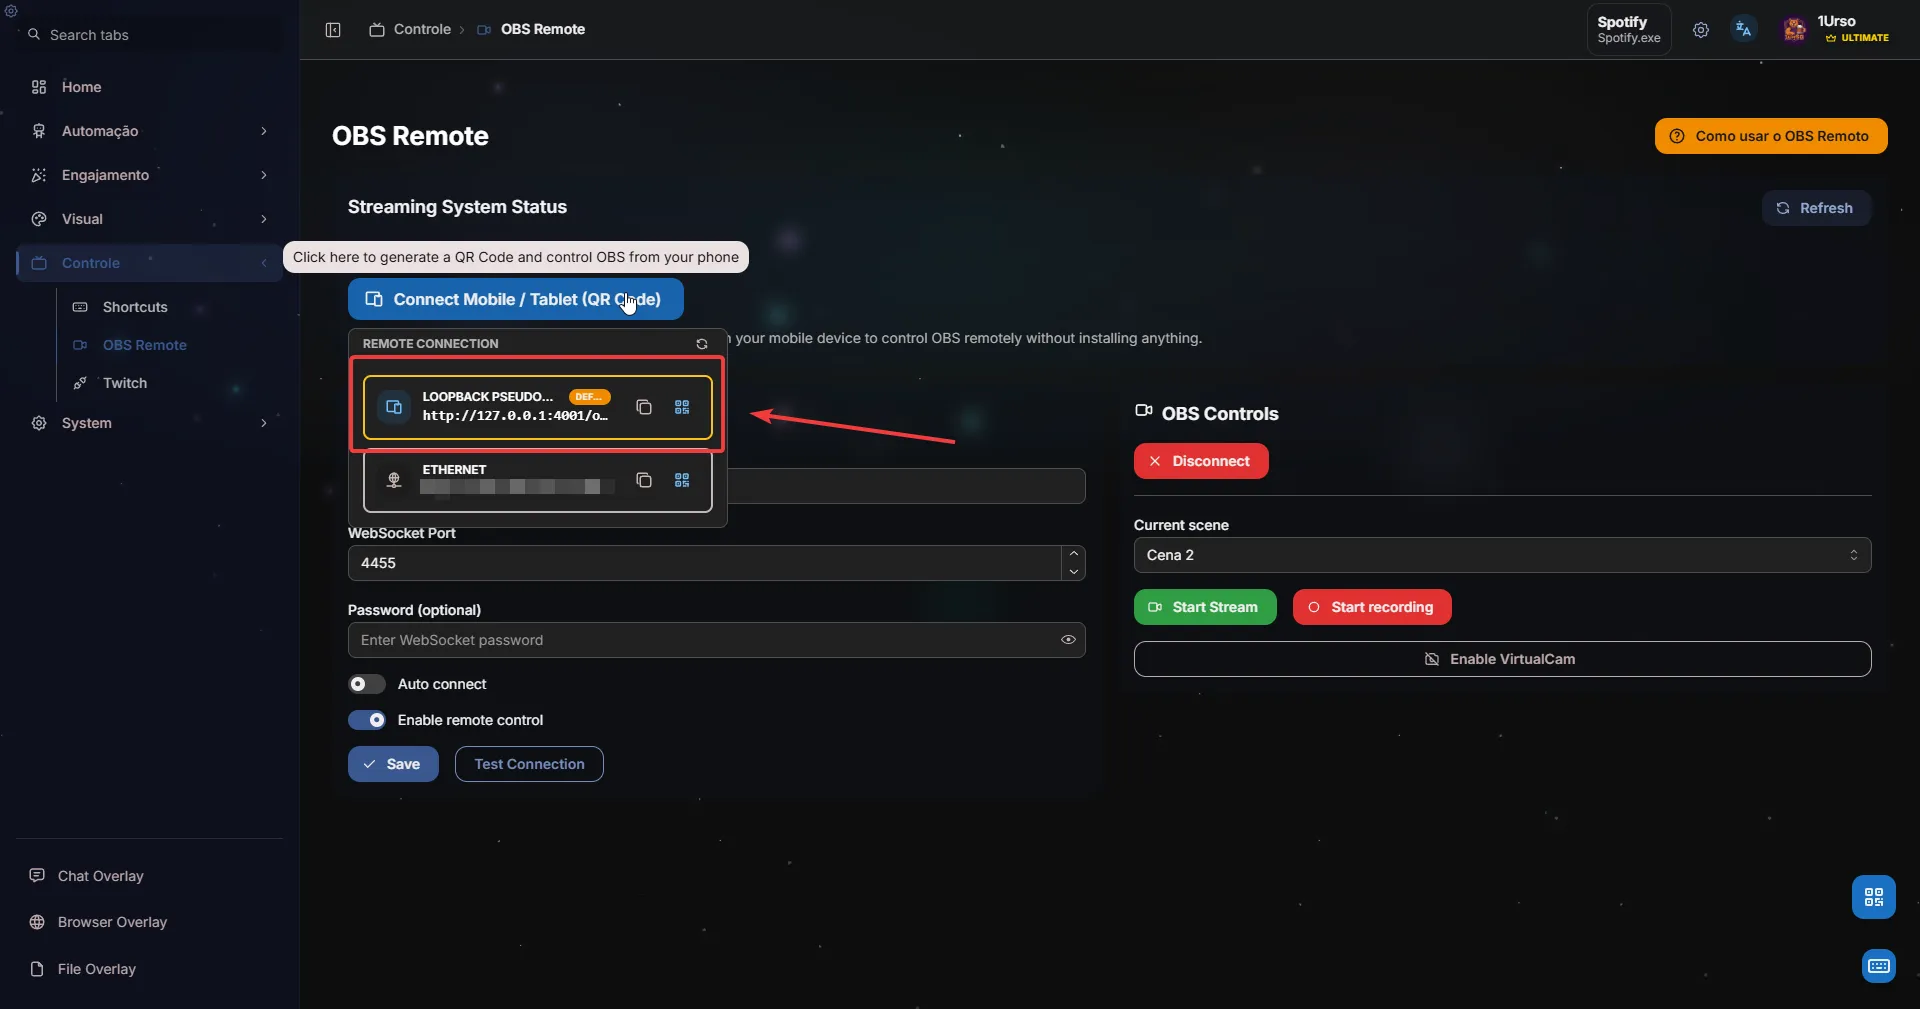Expand the Automação sidebar section
Viewport: 1920px width, 1009px height.
coord(150,131)
